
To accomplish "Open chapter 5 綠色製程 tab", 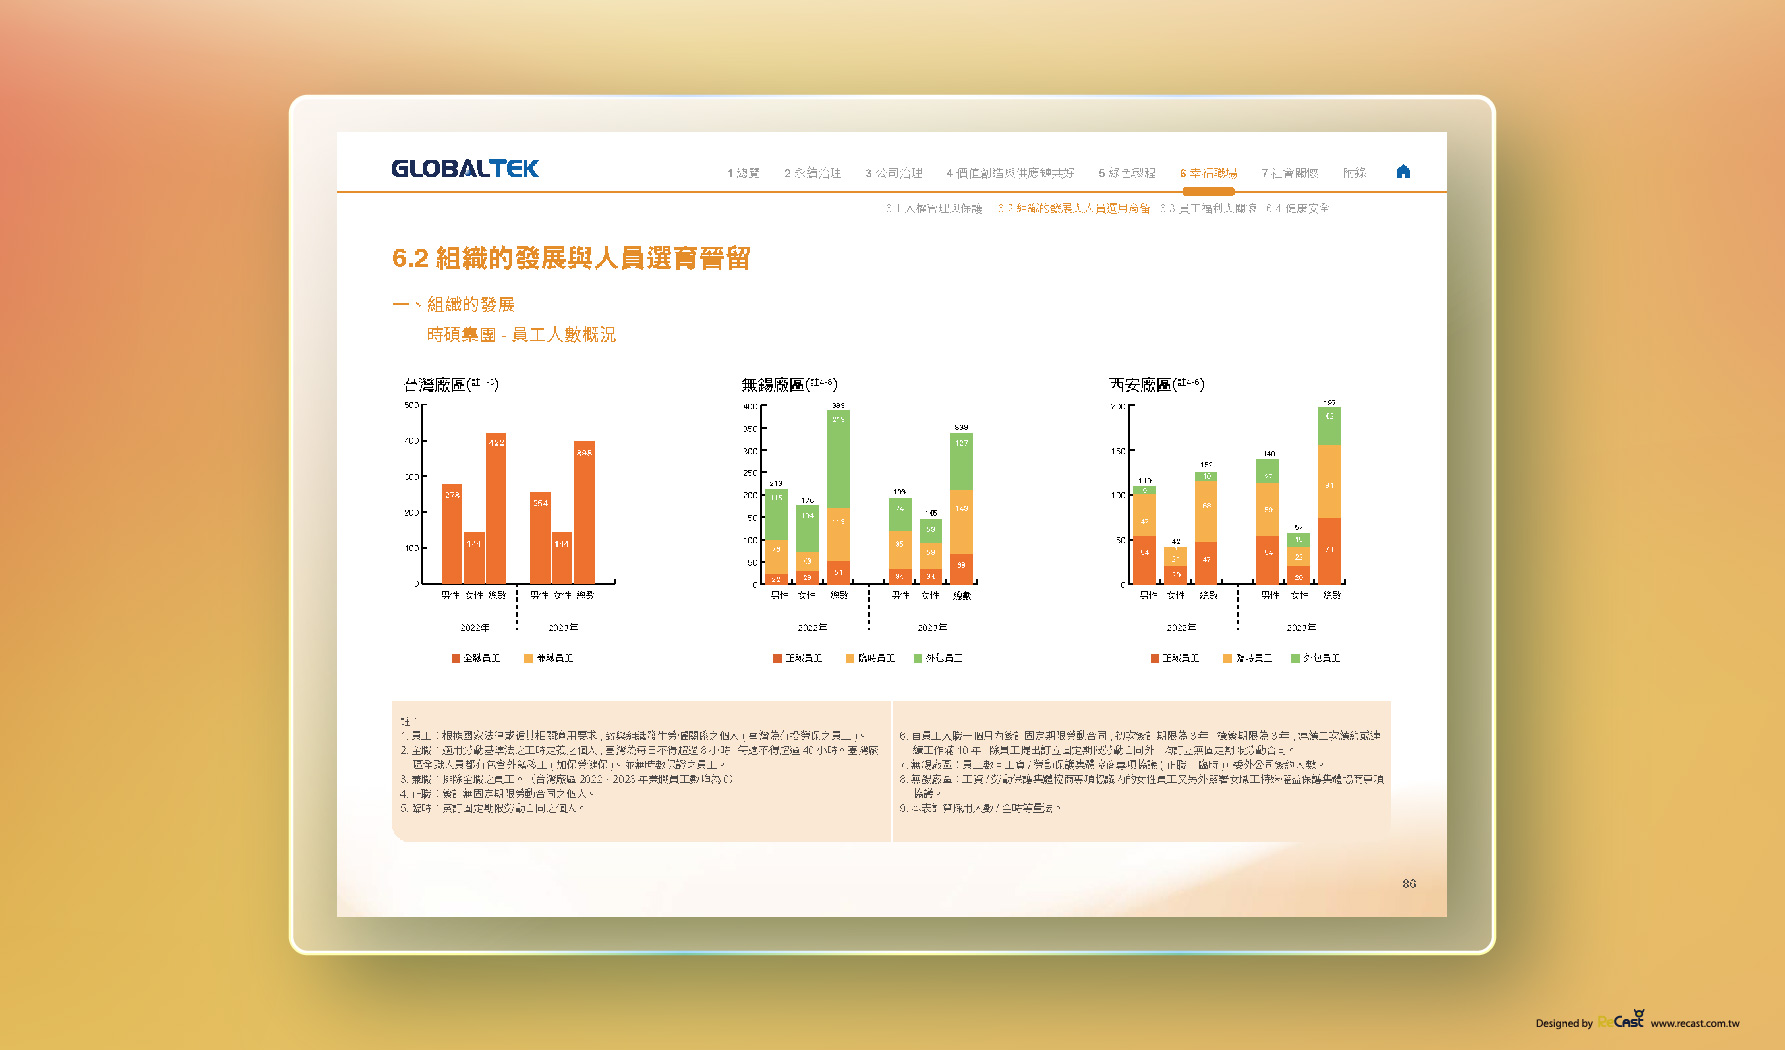I will (1127, 173).
